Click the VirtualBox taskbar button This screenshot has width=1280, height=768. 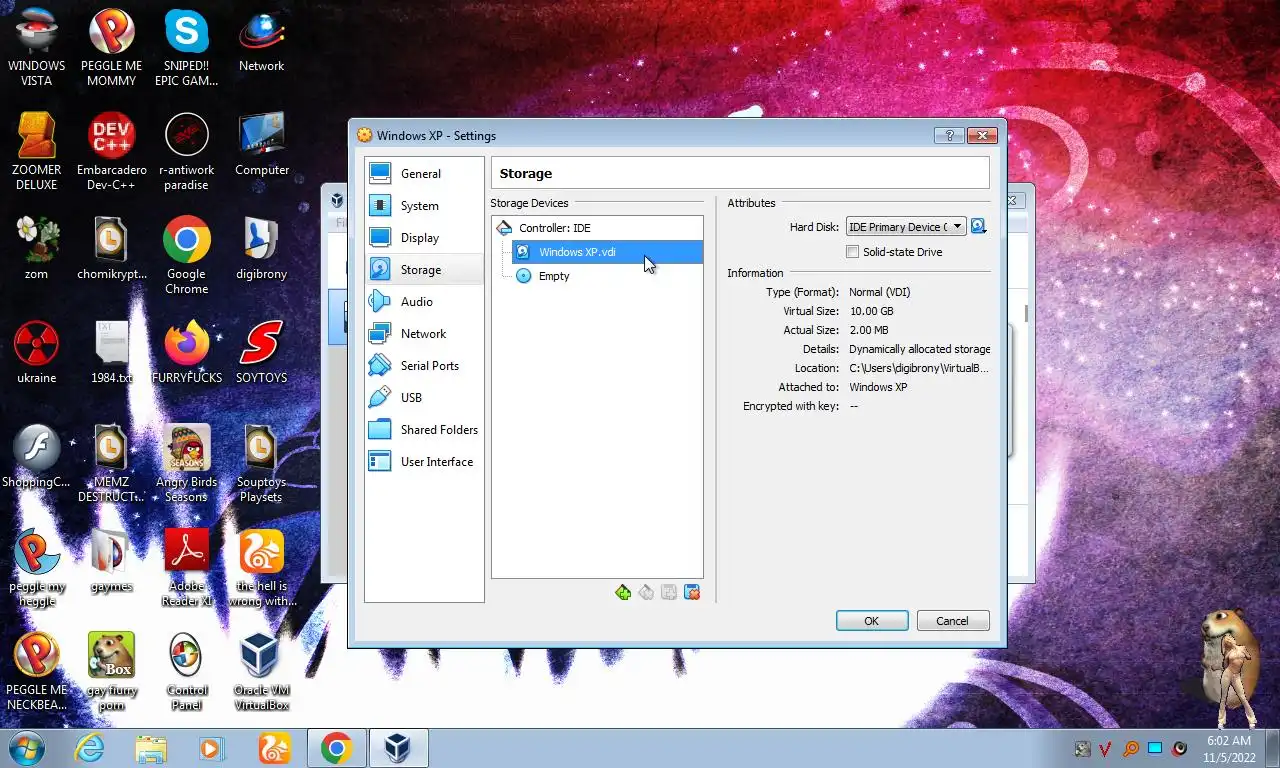point(398,748)
